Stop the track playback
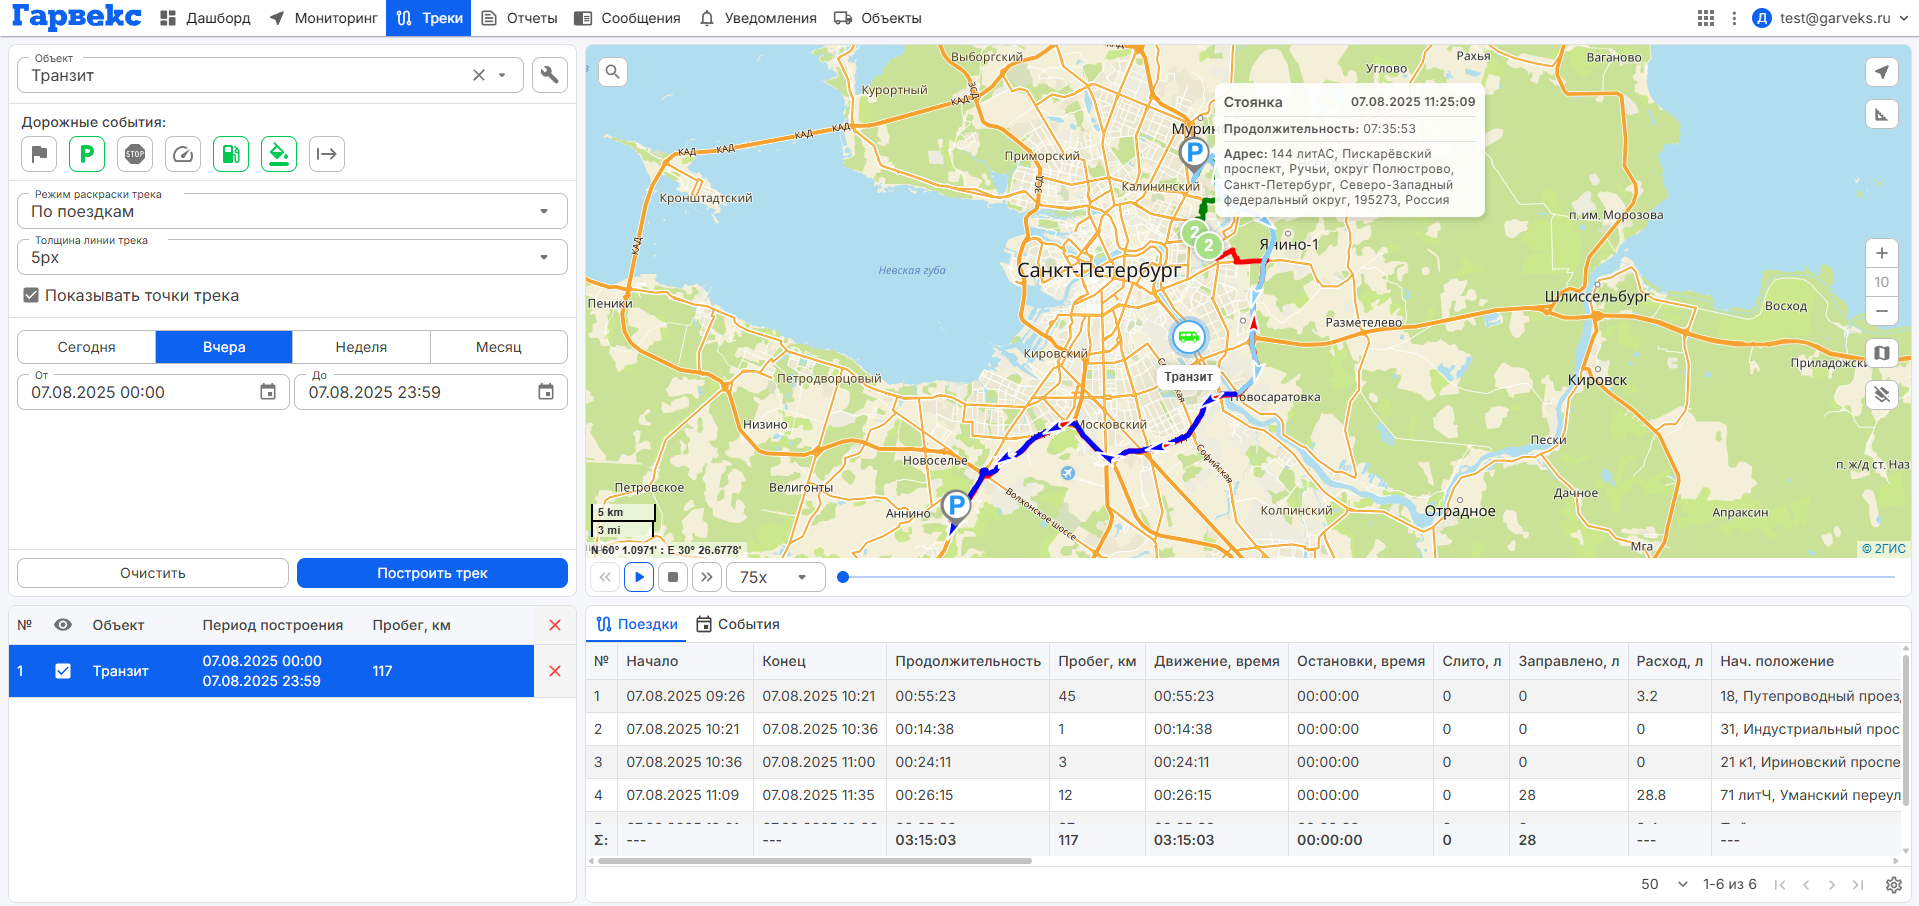This screenshot has height=906, width=1919. (673, 577)
